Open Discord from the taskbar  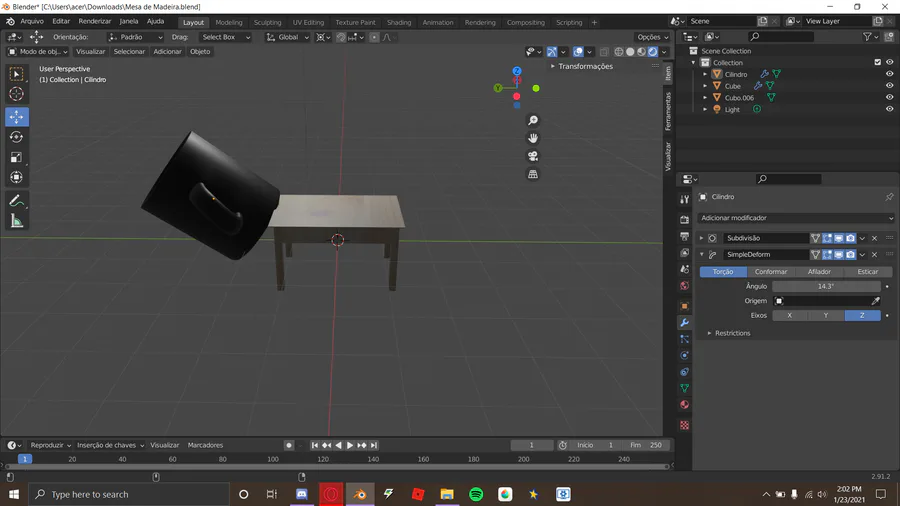pos(302,494)
